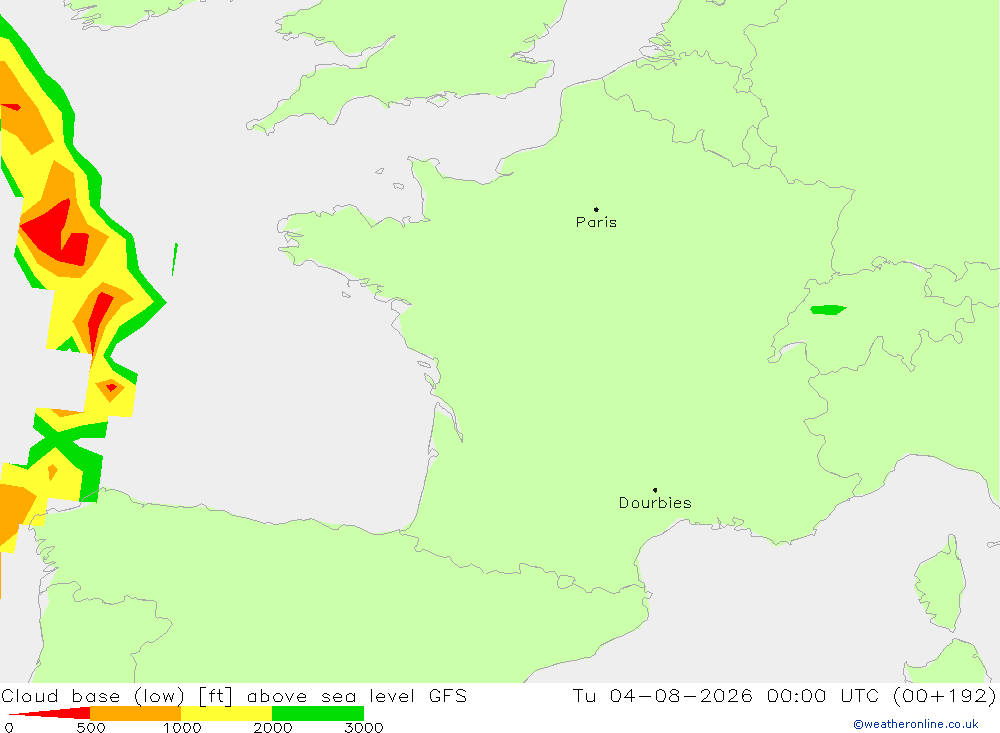Click the legend value 1000
The height and width of the screenshot is (733, 1000).
click(182, 728)
